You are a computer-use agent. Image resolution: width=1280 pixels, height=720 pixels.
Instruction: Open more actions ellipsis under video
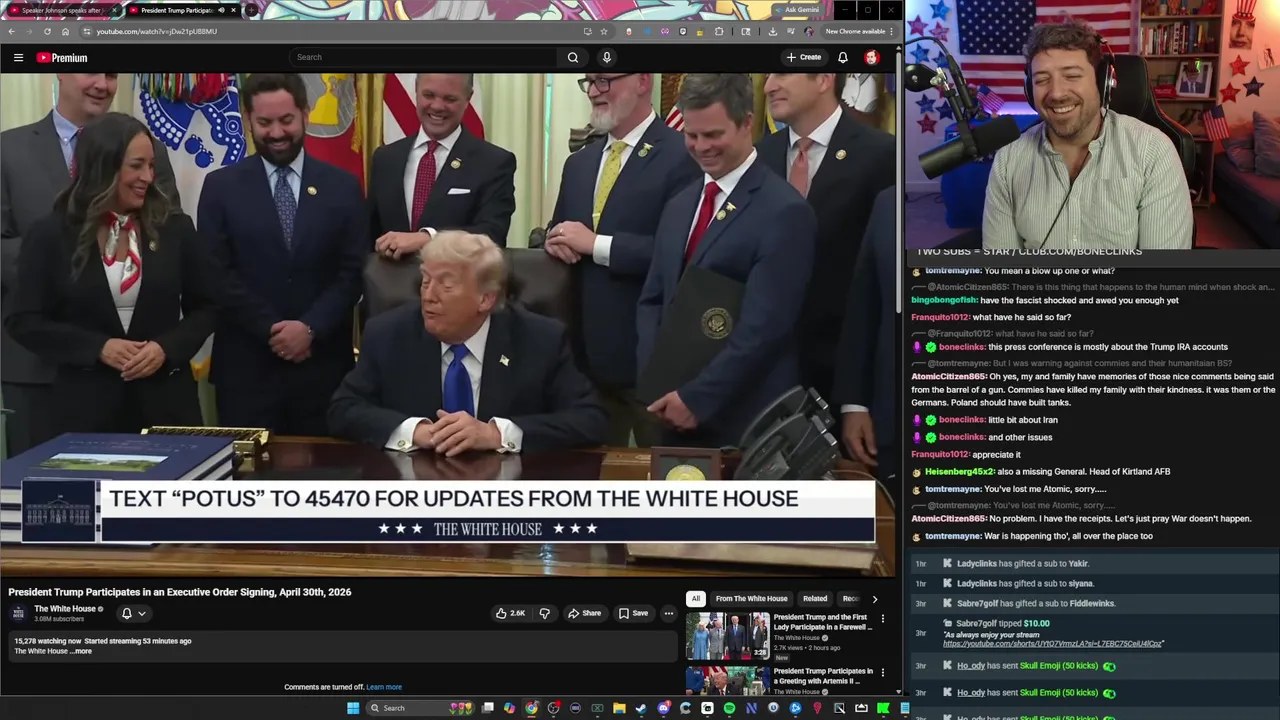click(x=669, y=613)
